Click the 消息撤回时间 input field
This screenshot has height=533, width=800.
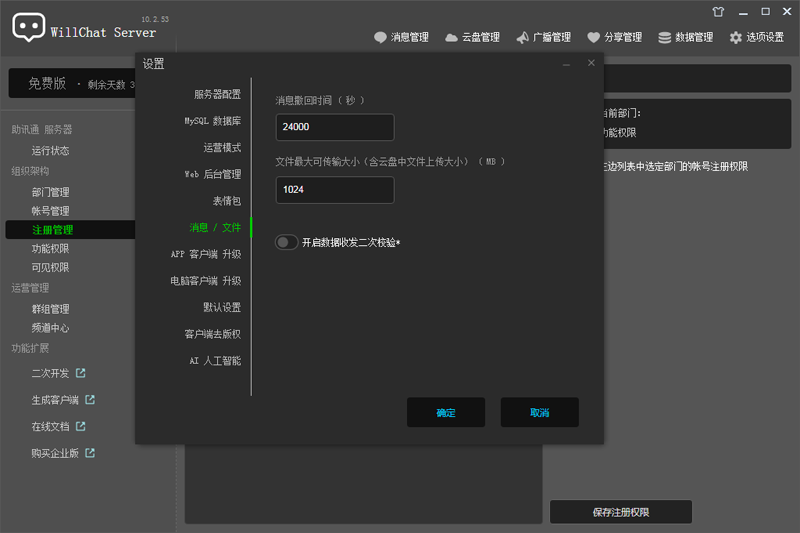click(x=335, y=127)
